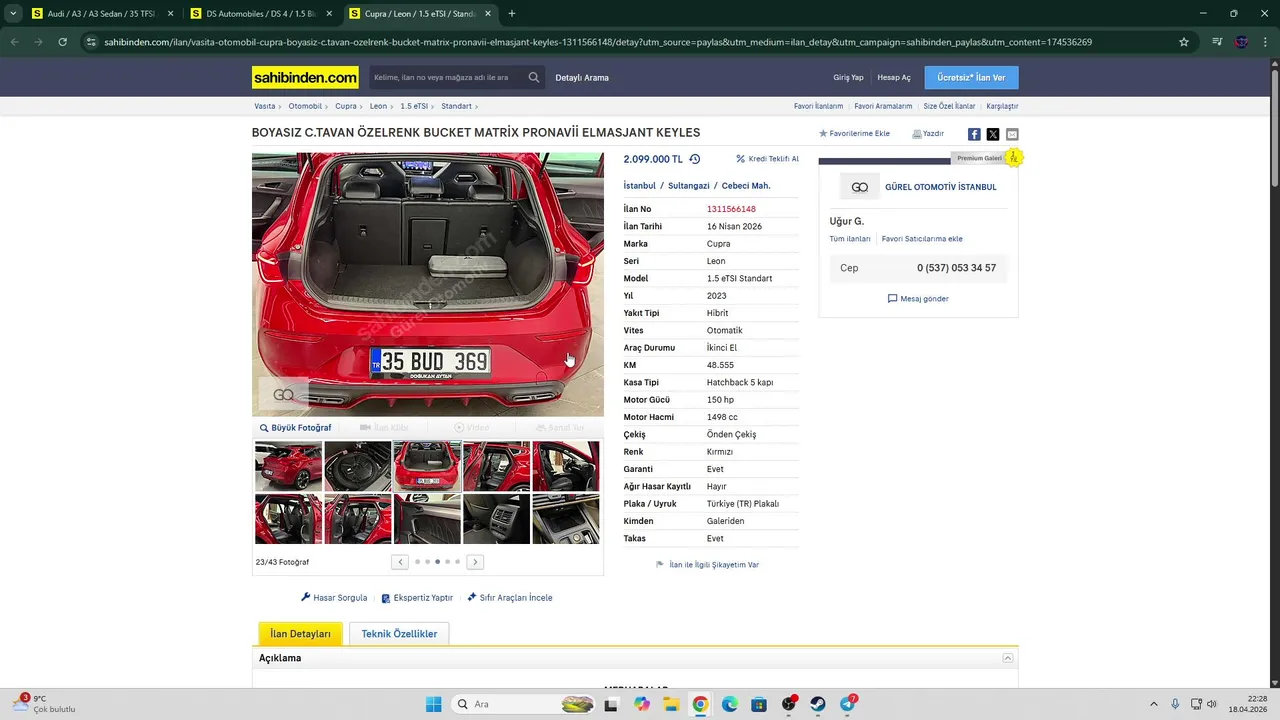Select first gallery pagination dot
Viewport: 1280px width, 720px height.
[417, 562]
